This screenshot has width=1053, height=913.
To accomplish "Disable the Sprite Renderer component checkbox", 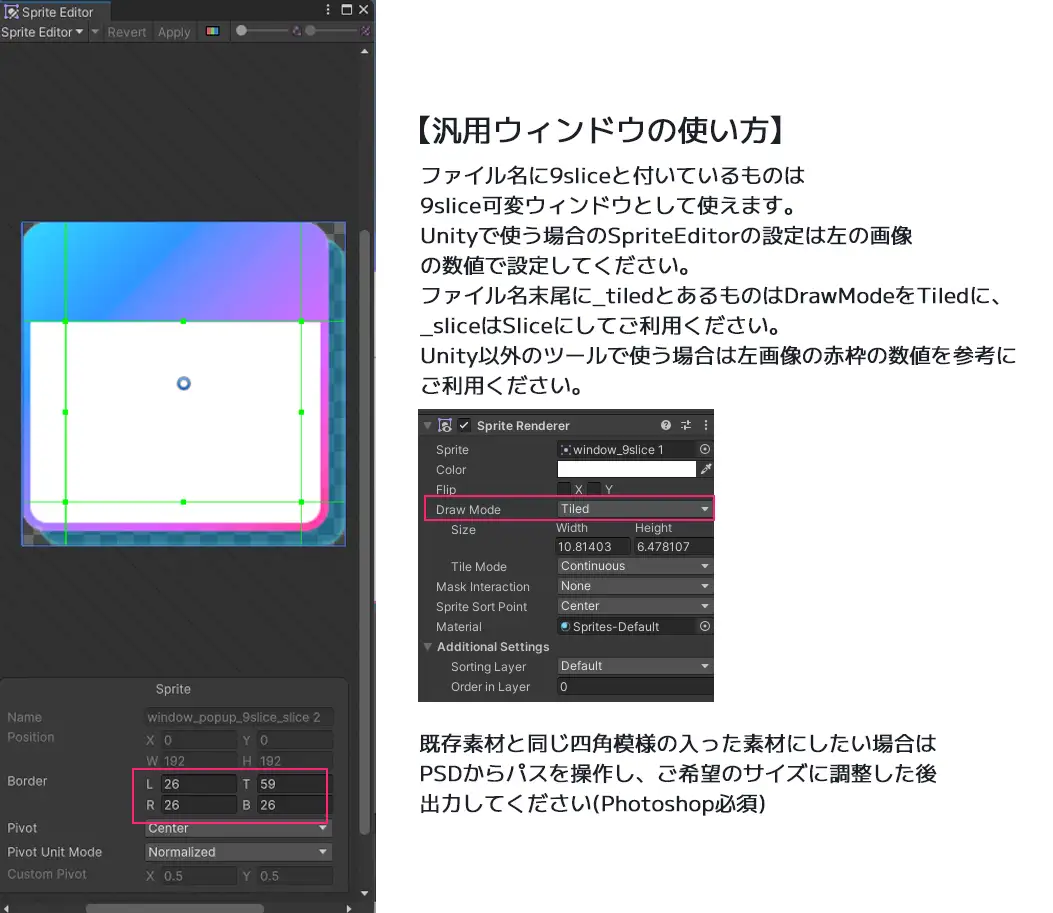I will (463, 425).
